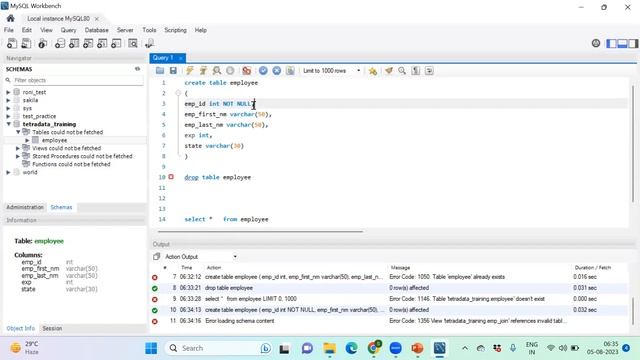The width and height of the screenshot is (640, 360).
Task: Rollback the current transaction
Action: [x=277, y=71]
